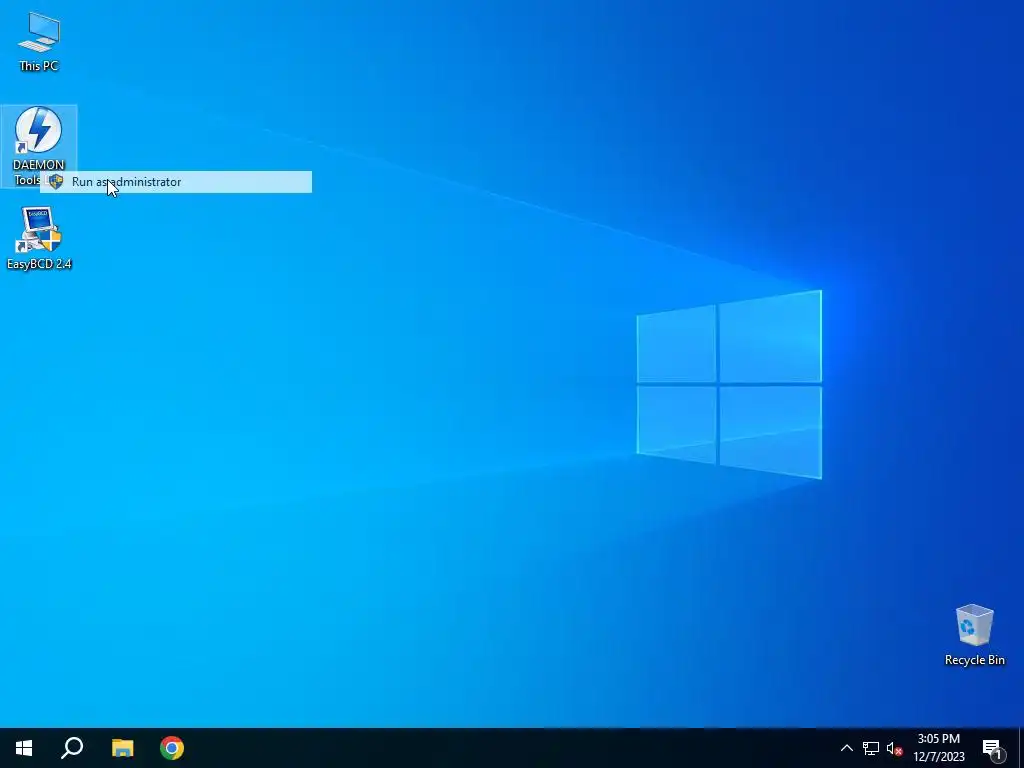Open the clock showing 3:05 PM

click(938, 748)
